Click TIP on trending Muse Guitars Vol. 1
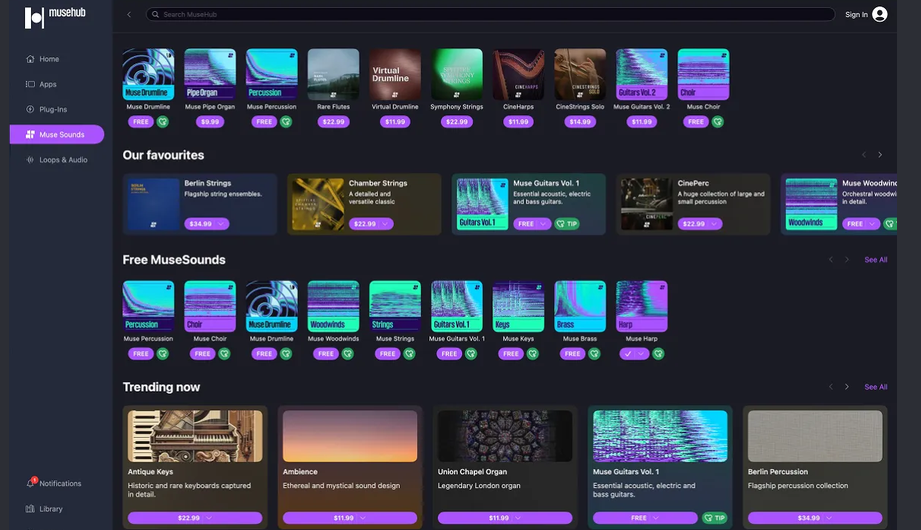This screenshot has width=921, height=530. click(x=715, y=518)
